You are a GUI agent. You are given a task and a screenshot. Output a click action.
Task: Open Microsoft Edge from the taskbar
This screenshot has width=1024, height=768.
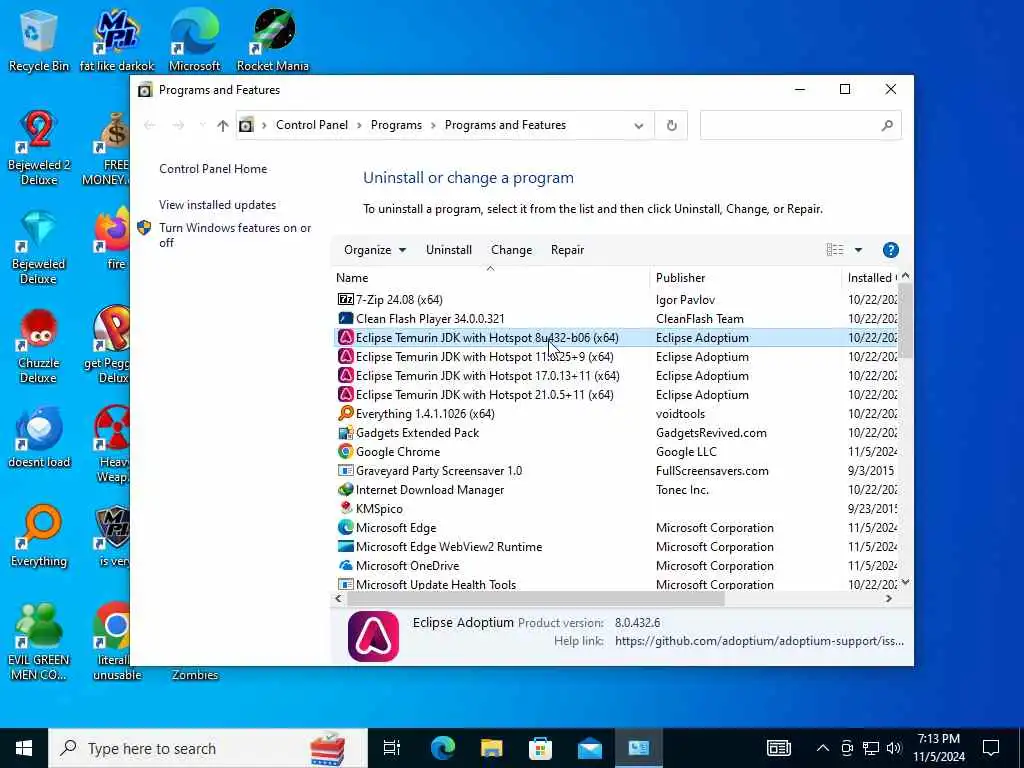443,748
